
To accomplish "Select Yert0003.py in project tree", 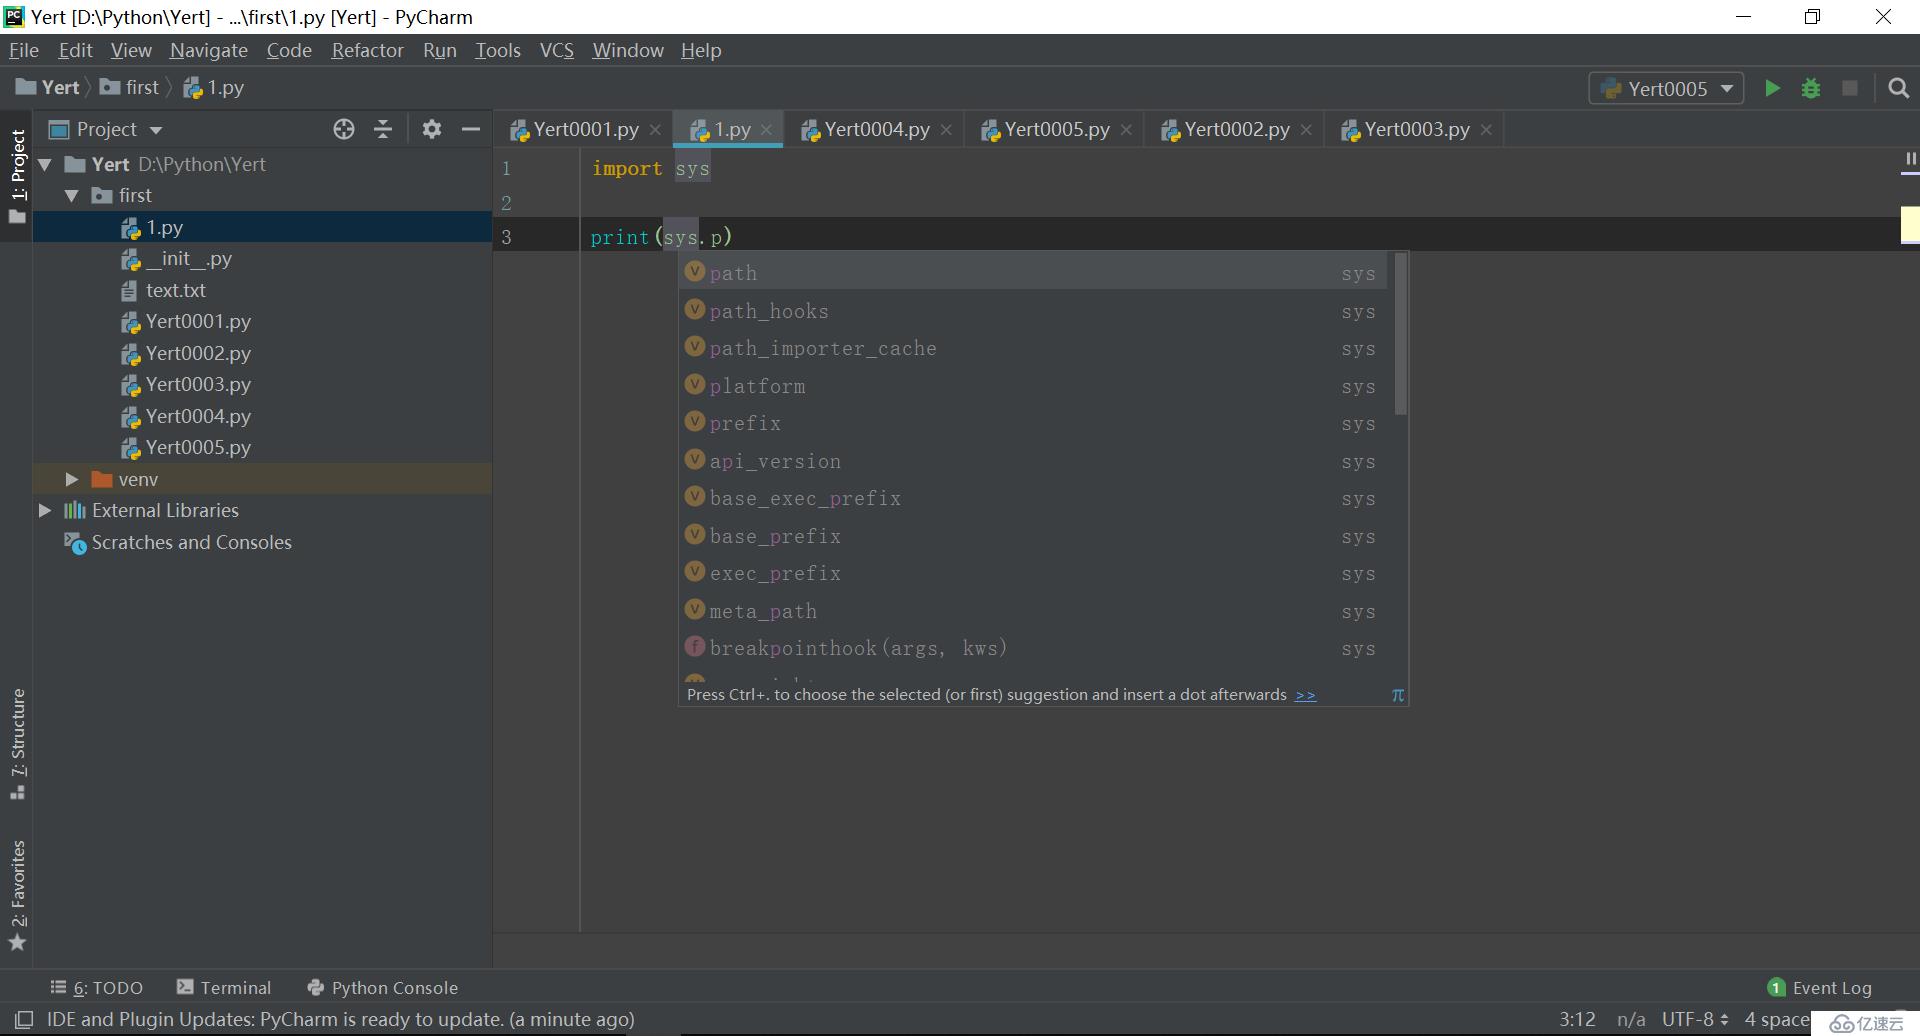I will 262,385.
